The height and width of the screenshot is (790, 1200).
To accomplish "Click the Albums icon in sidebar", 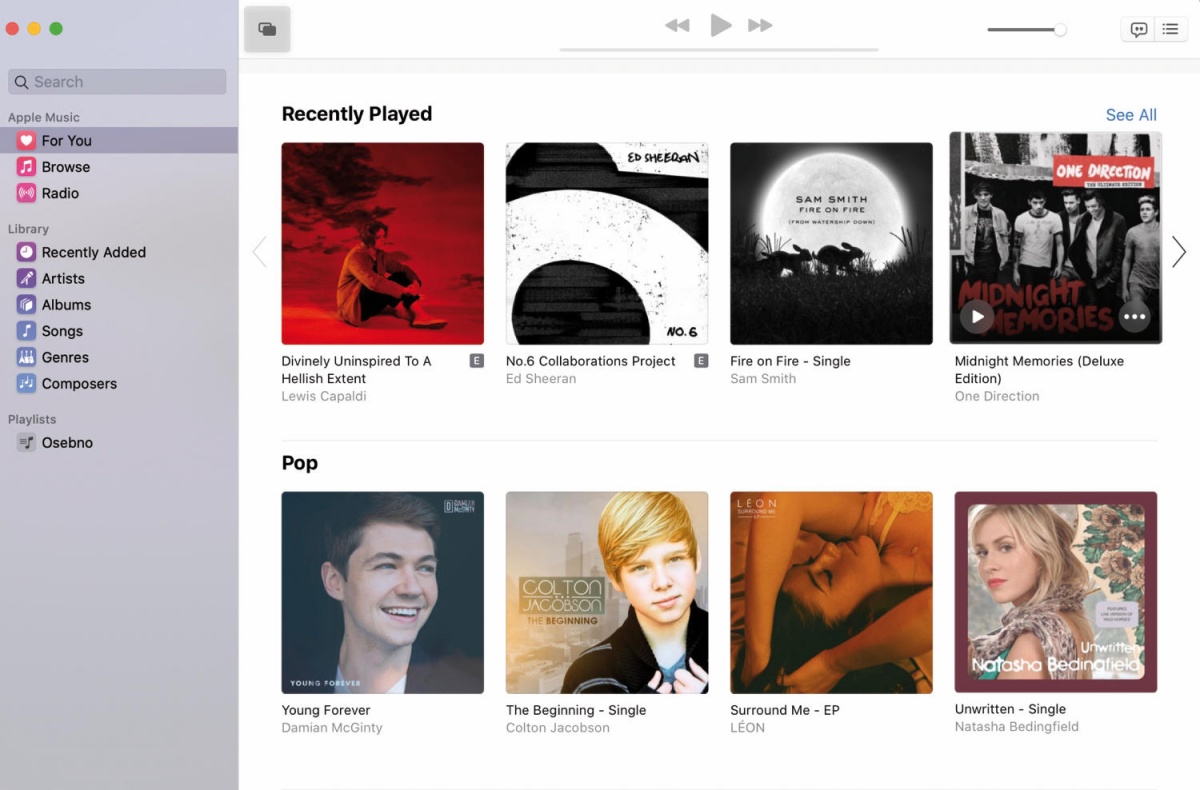I will (26, 305).
